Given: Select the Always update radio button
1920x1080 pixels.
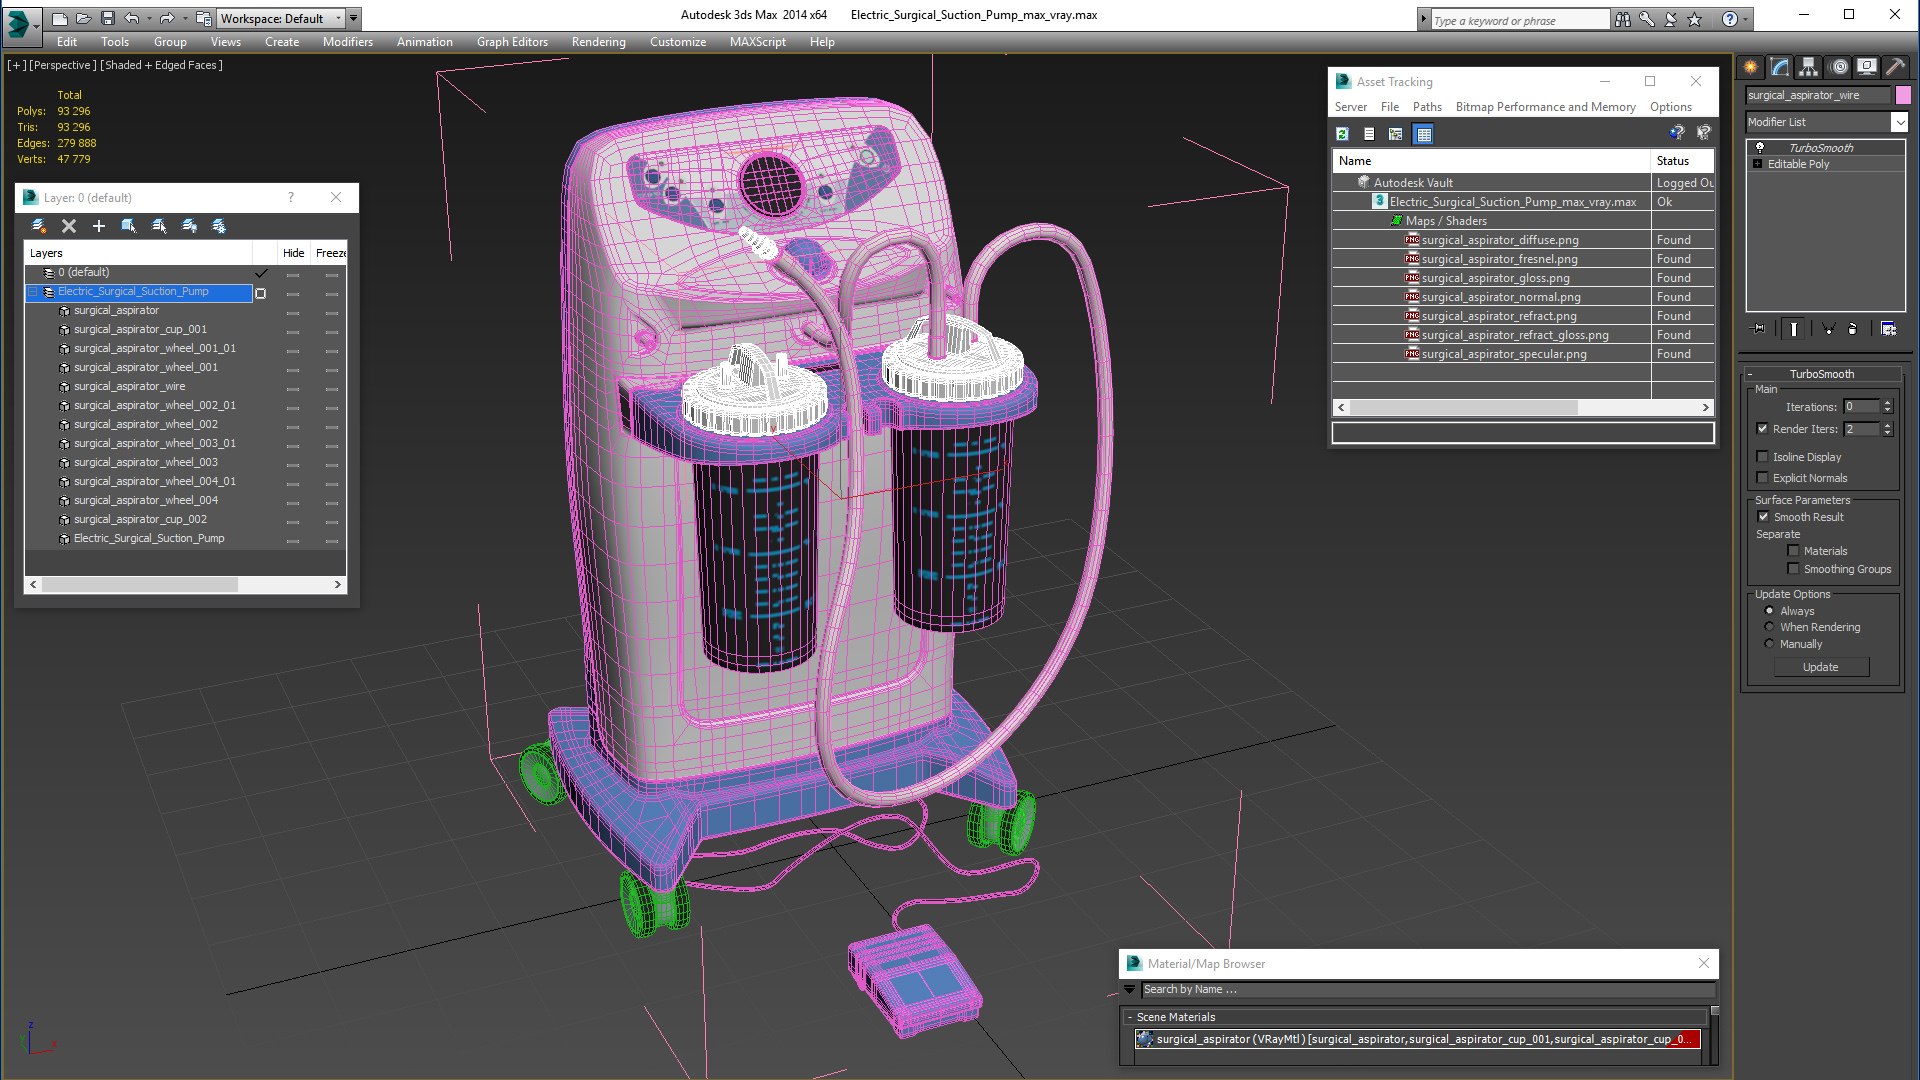Looking at the screenshot, I should pyautogui.click(x=1769, y=611).
